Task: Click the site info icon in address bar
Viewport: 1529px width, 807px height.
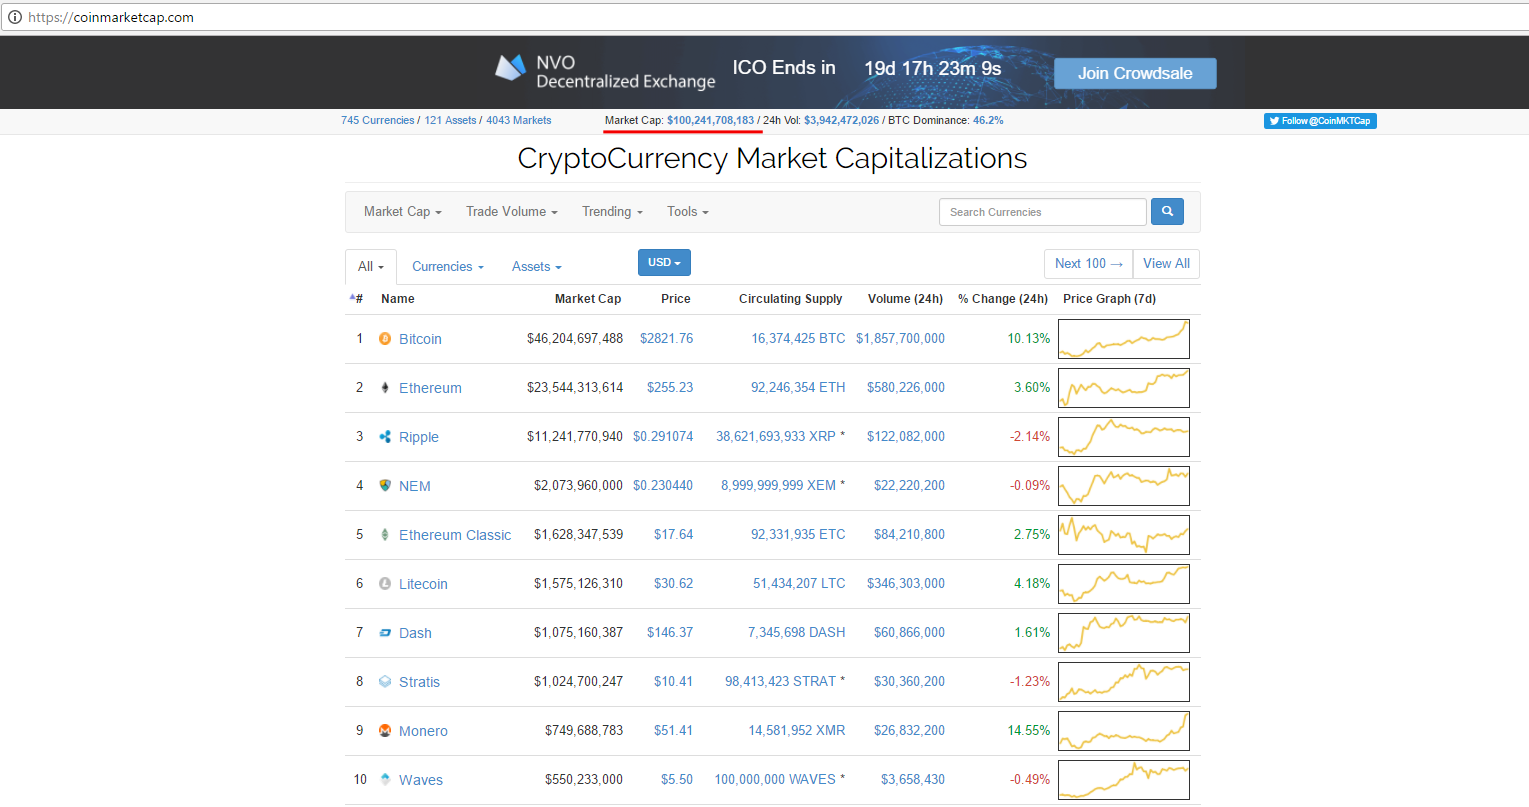Action: (14, 17)
